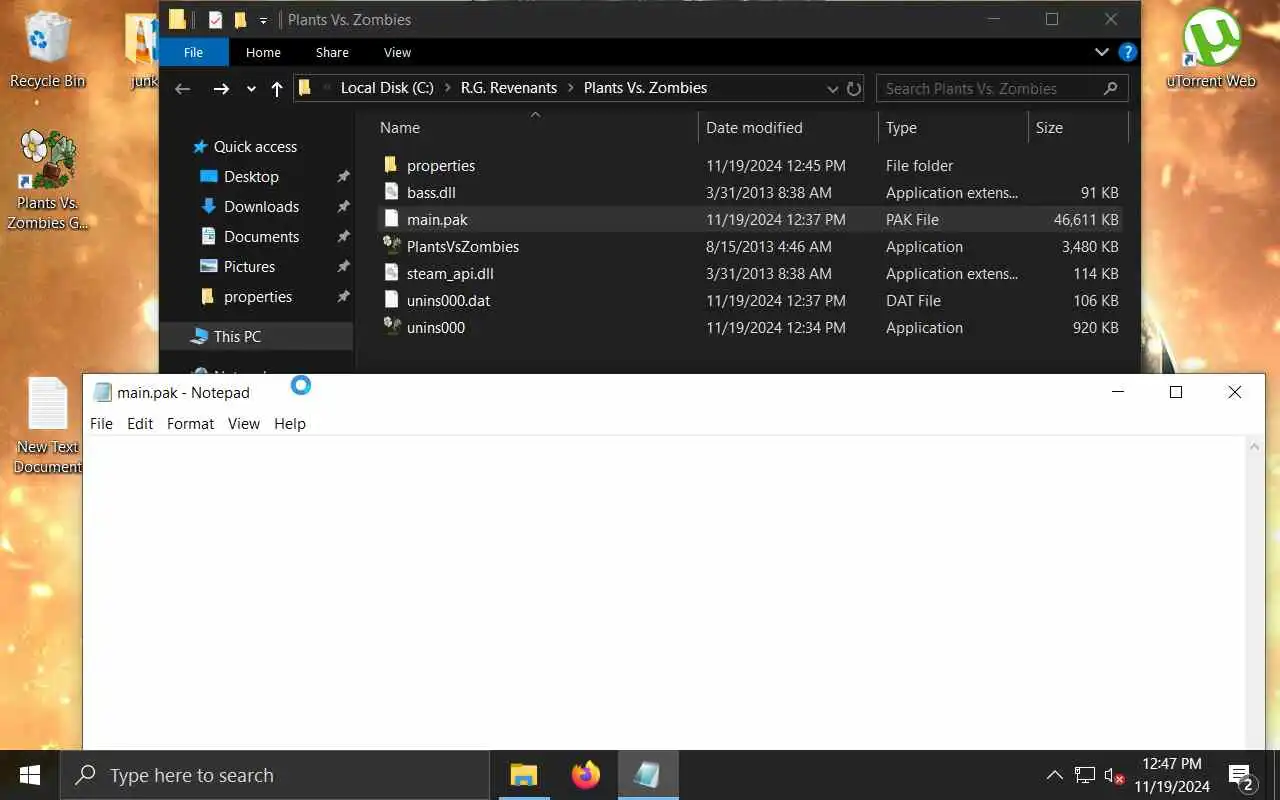Click the taskbar search box
The width and height of the screenshot is (1280, 800).
(x=275, y=775)
